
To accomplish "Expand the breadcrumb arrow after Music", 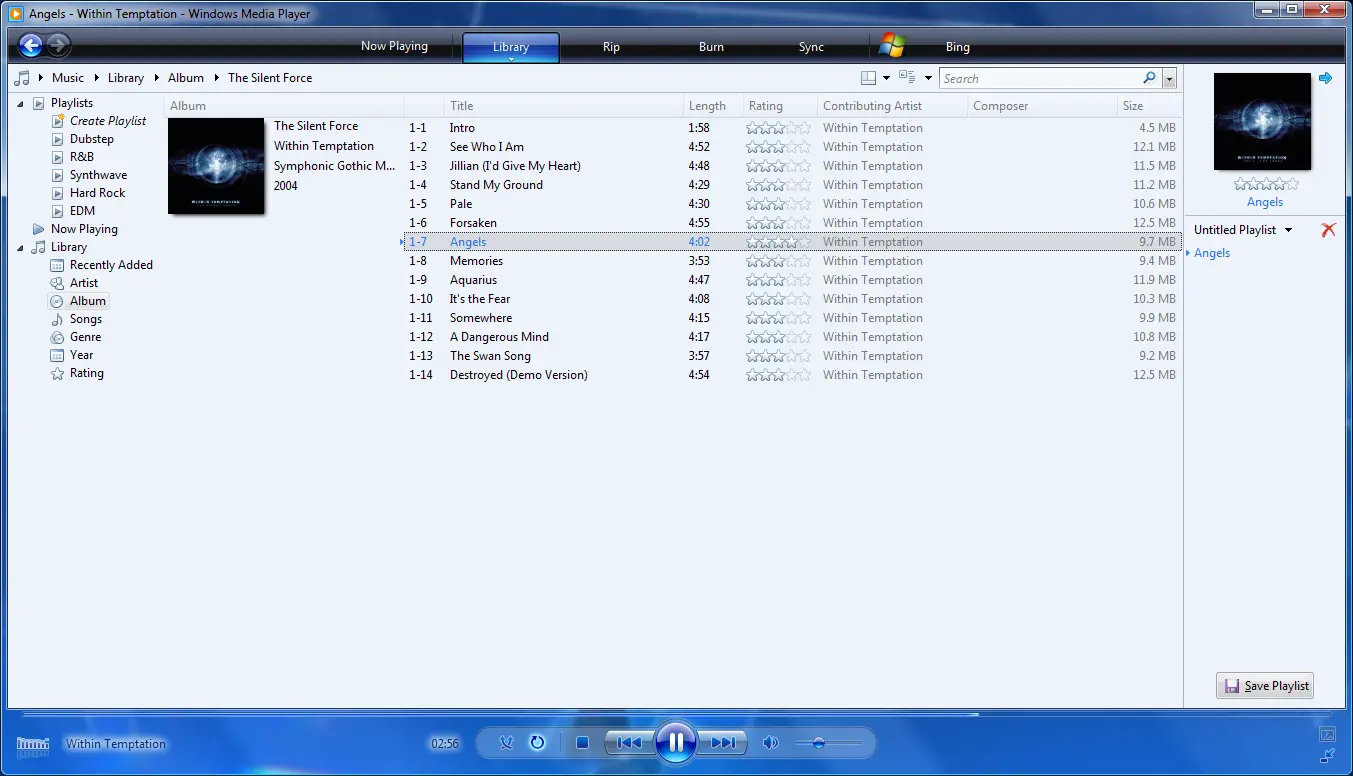I will tap(96, 78).
